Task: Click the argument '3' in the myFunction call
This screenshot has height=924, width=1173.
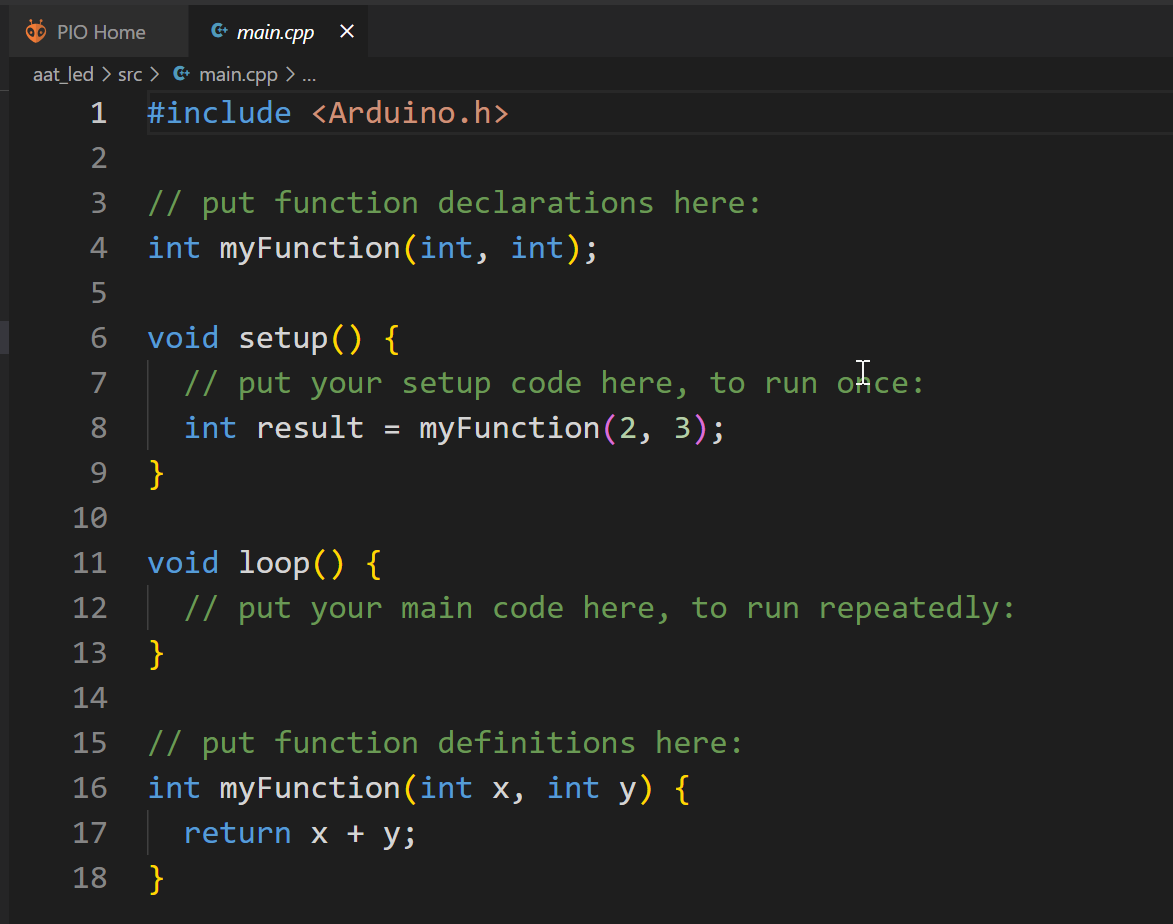Action: (682, 428)
